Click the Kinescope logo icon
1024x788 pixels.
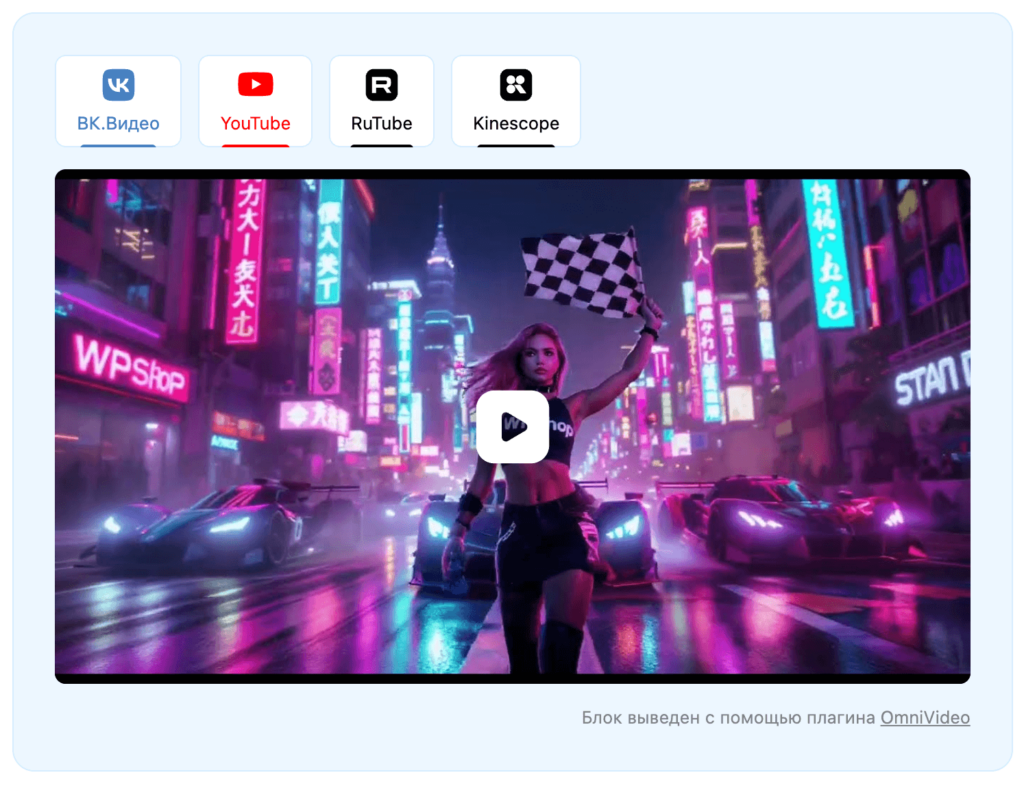[516, 85]
